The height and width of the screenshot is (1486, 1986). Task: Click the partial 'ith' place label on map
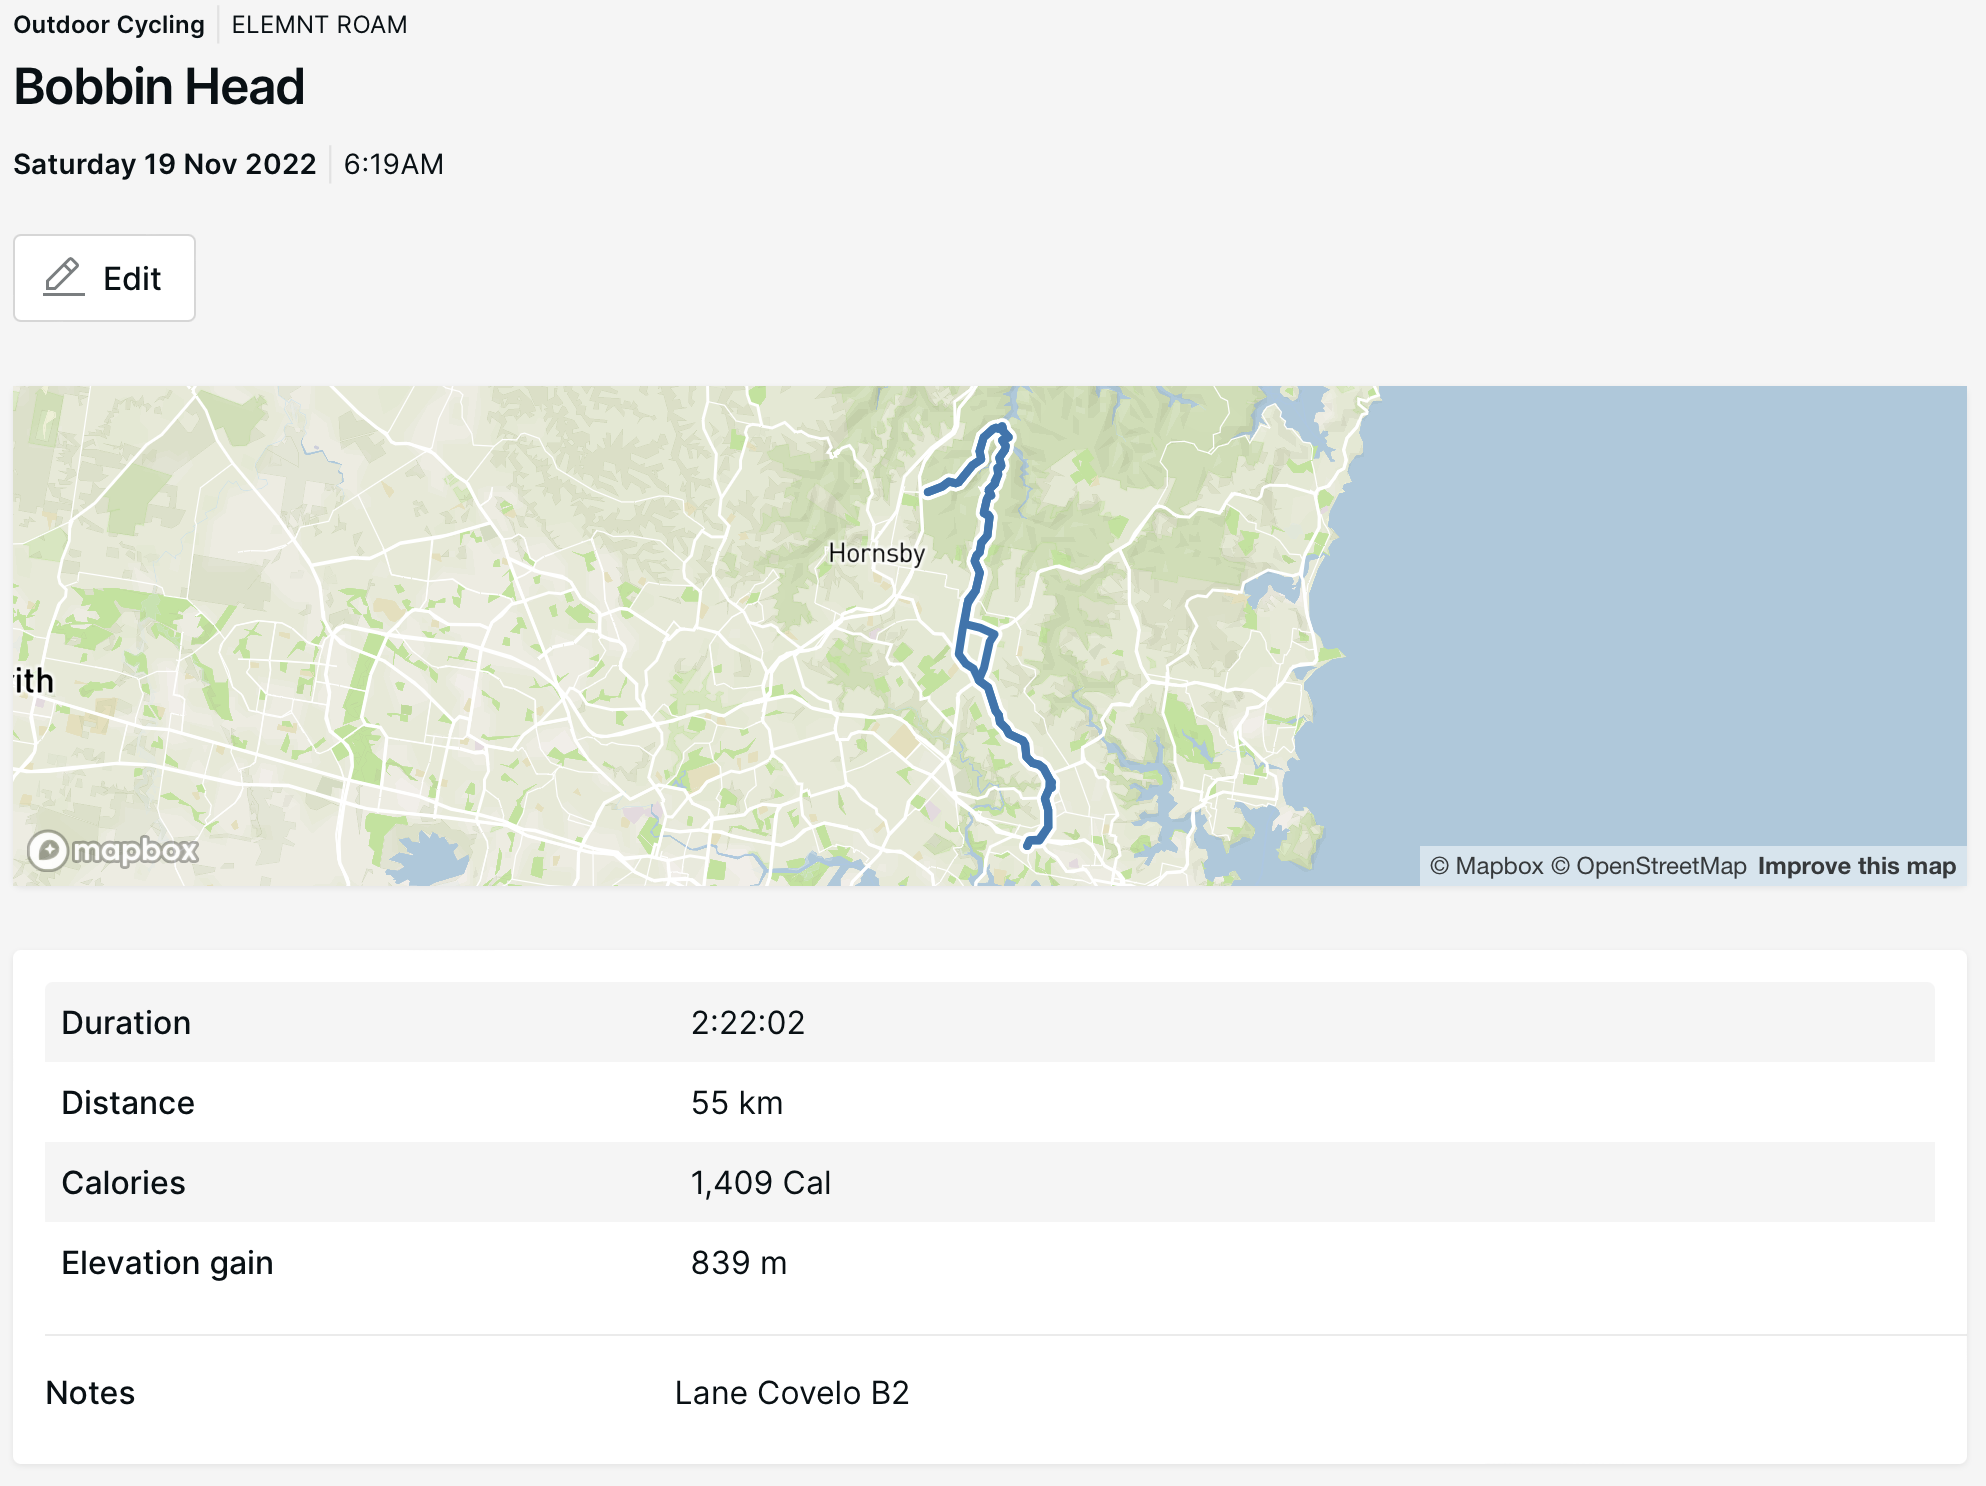click(33, 681)
